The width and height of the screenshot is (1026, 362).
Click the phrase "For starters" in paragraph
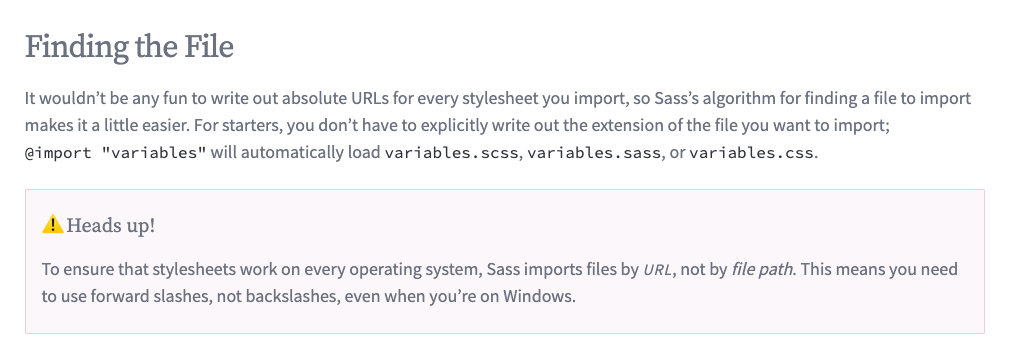coord(250,126)
